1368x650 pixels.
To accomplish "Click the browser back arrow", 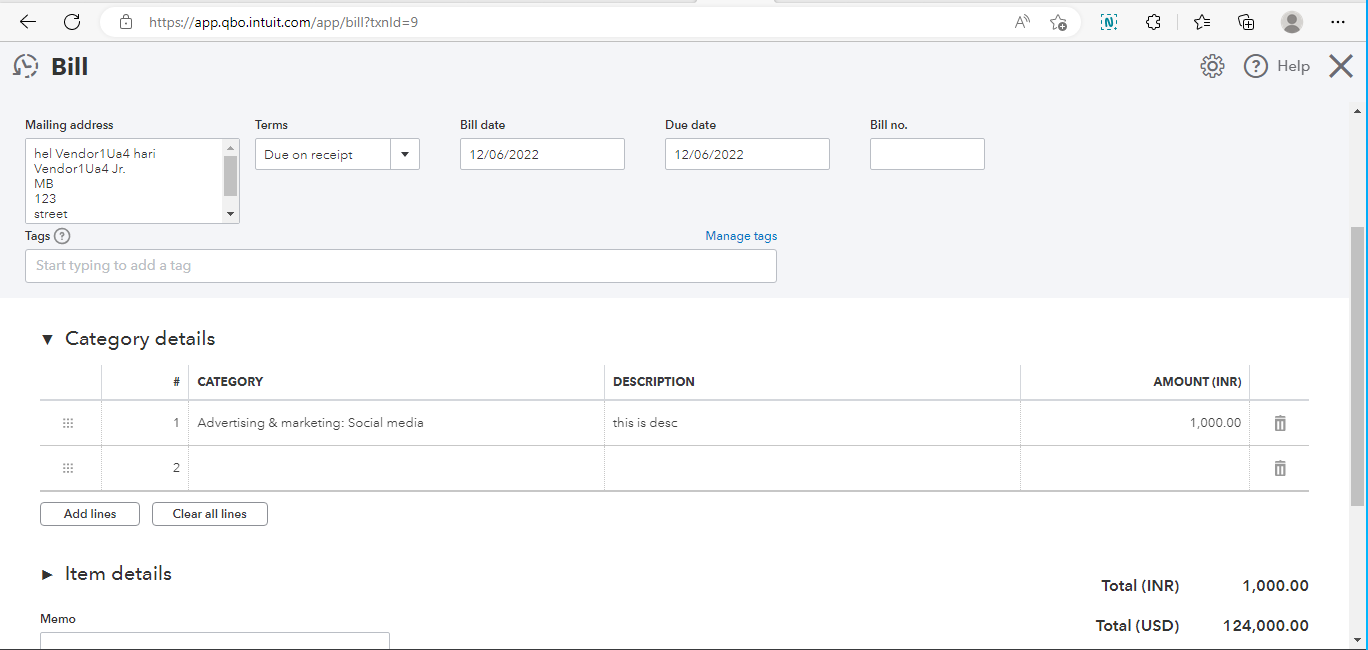I will pyautogui.click(x=28, y=22).
